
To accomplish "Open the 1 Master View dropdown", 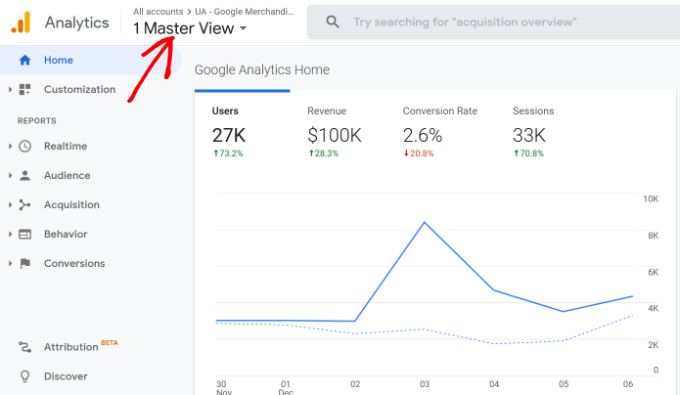I will coord(190,29).
